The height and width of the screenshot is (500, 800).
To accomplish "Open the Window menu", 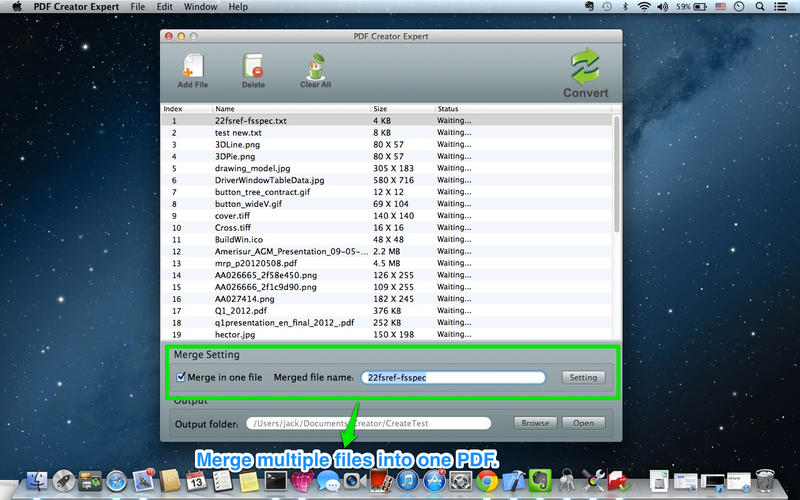I will tap(201, 7).
